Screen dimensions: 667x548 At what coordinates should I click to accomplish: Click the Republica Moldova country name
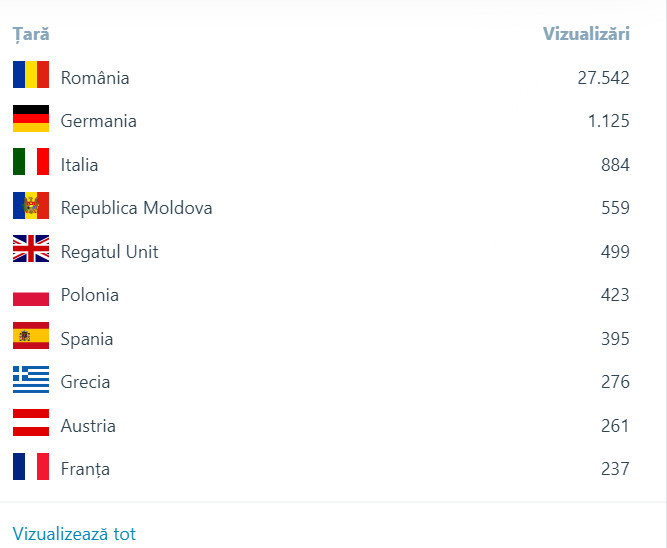136,208
